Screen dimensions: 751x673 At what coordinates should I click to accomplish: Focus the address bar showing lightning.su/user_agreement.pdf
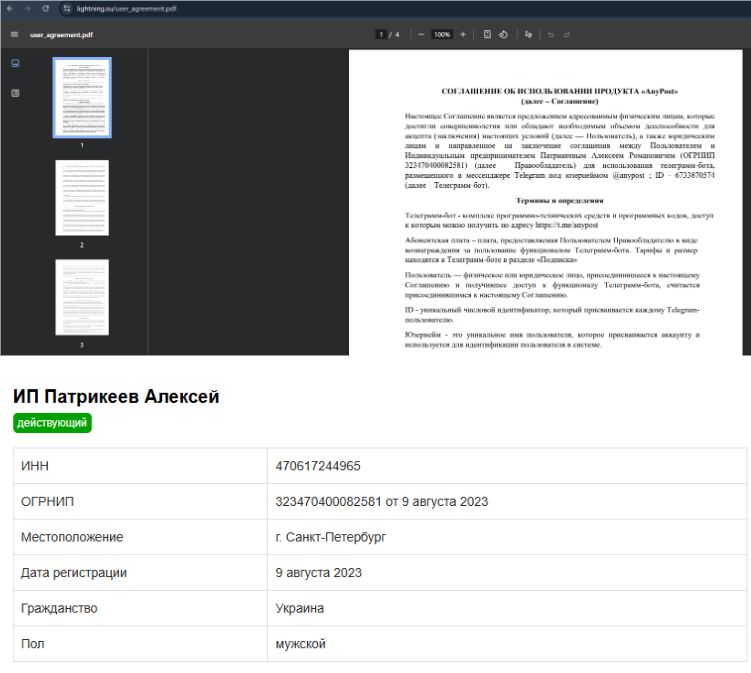click(x=126, y=9)
